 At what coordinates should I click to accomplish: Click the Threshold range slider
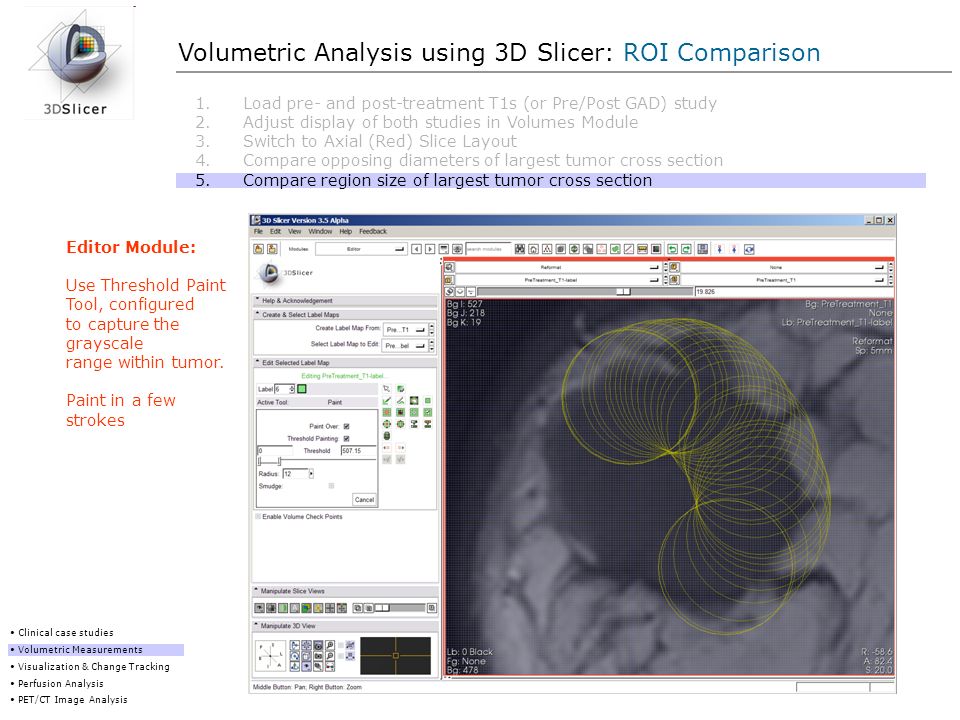tap(317, 460)
